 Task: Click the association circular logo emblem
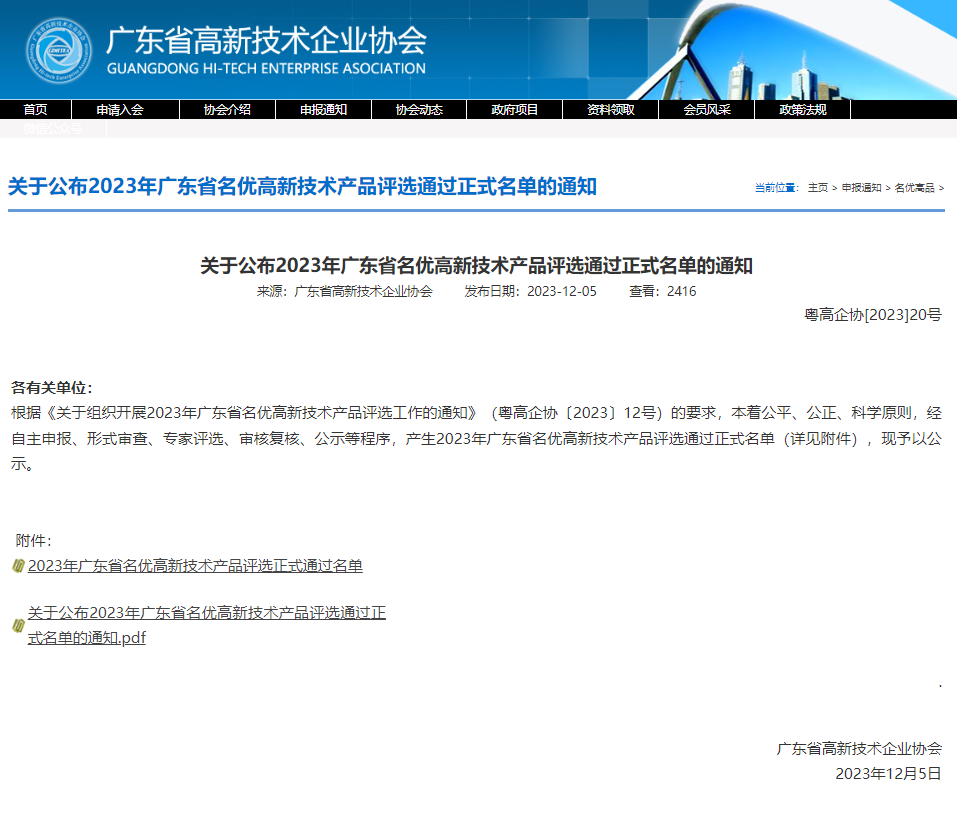click(x=59, y=50)
